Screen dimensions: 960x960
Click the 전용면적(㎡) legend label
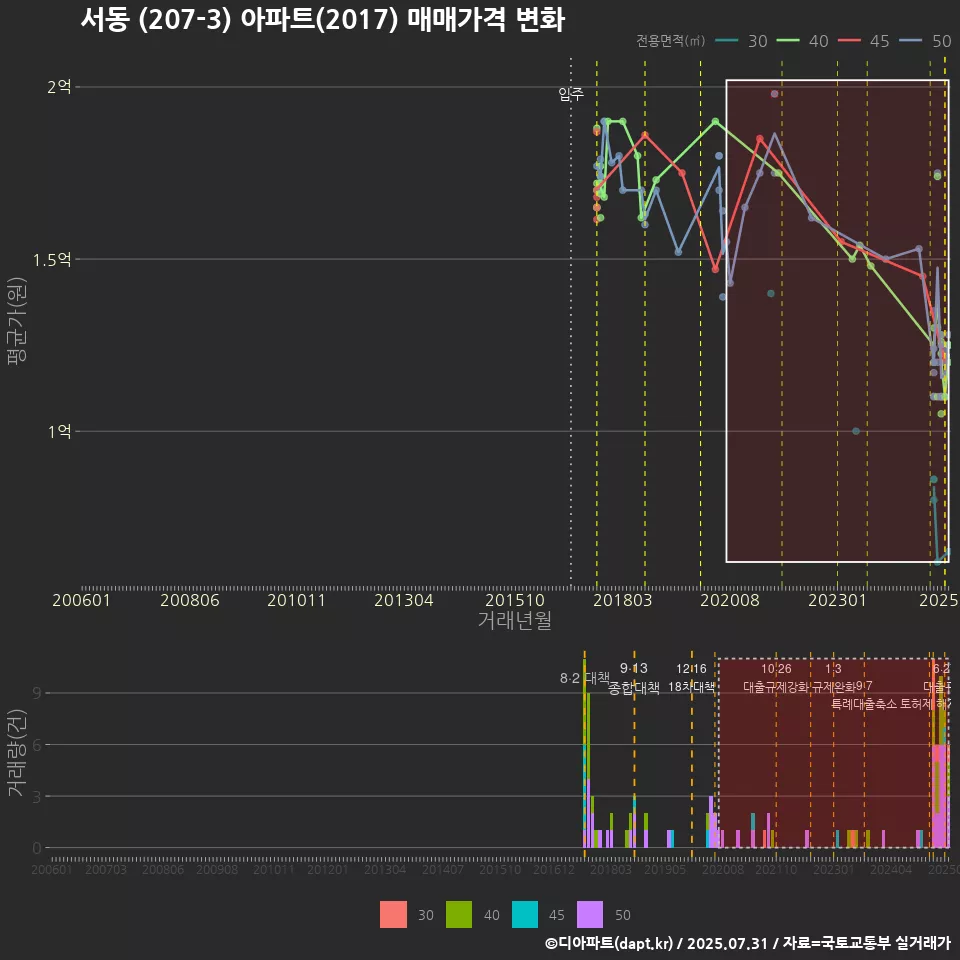[670, 41]
